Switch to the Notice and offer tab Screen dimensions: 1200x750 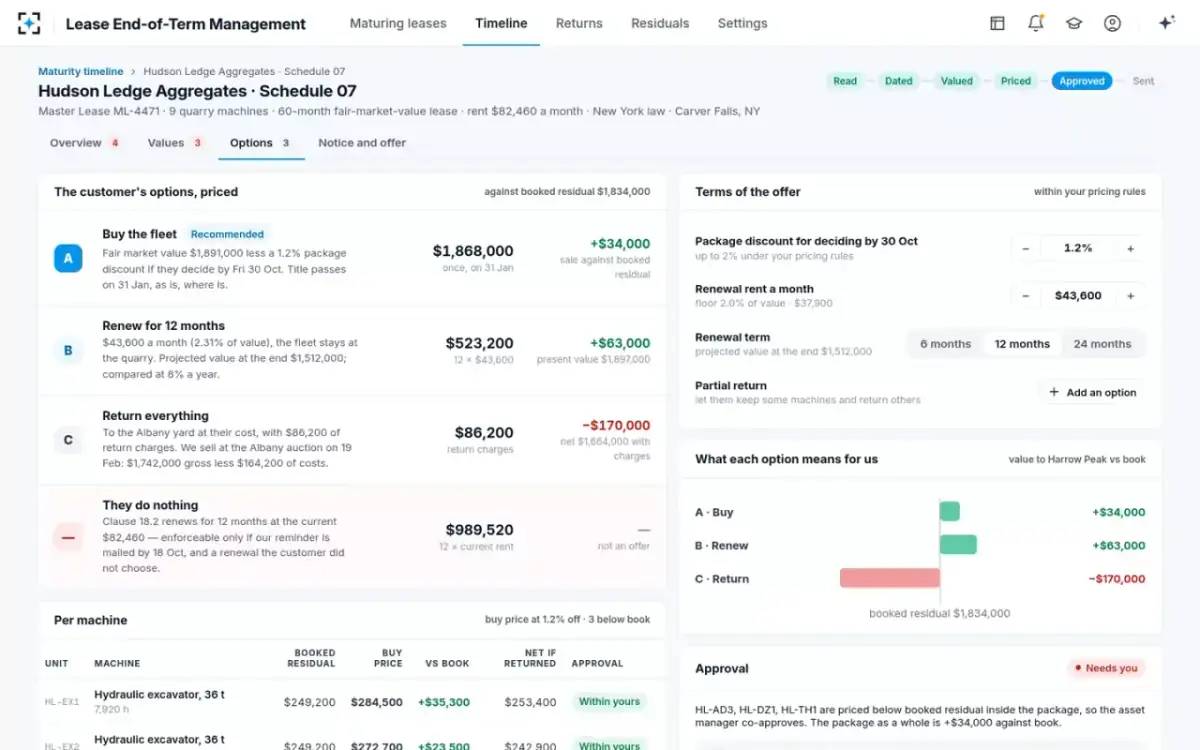click(362, 143)
